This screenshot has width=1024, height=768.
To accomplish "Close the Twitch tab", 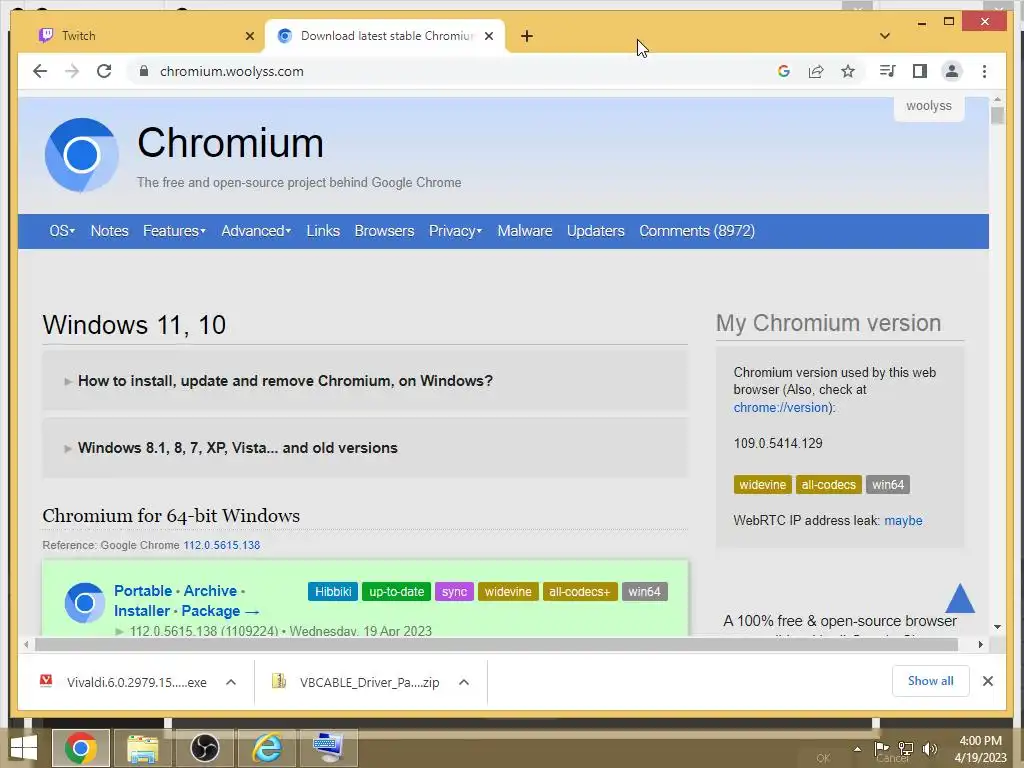I will click(x=249, y=36).
